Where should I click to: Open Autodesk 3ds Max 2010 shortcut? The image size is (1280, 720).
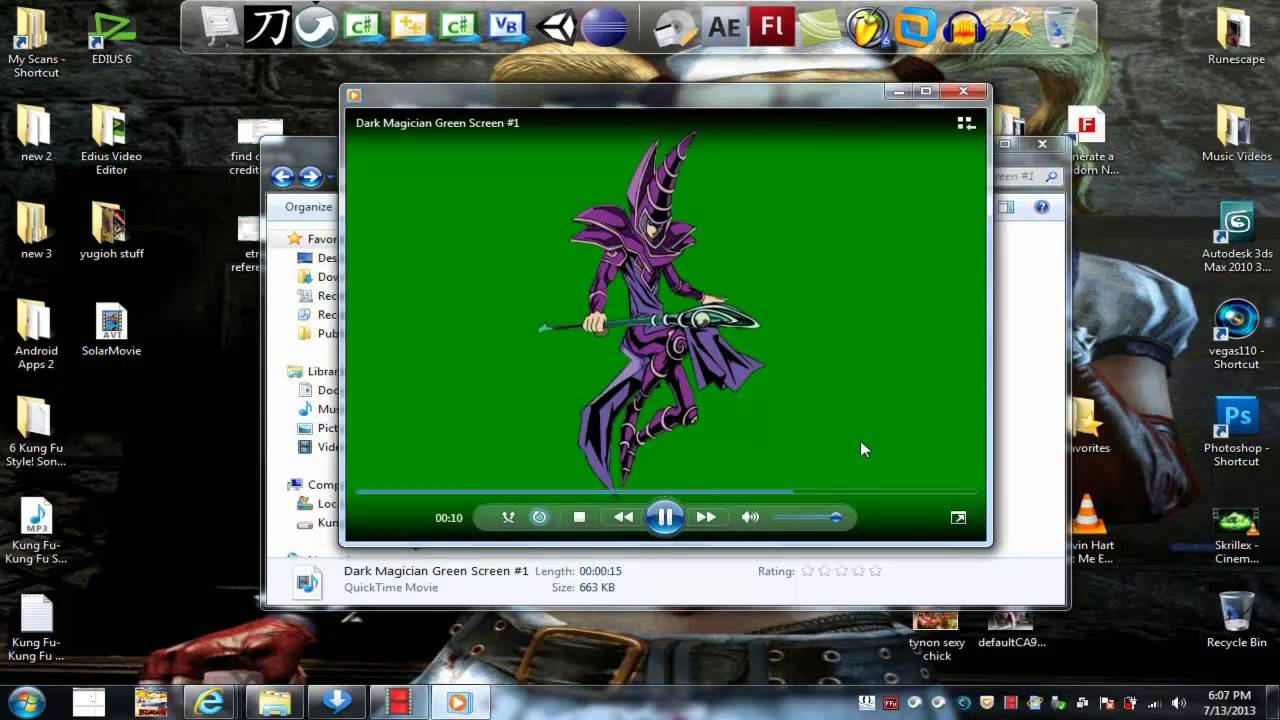click(1236, 237)
